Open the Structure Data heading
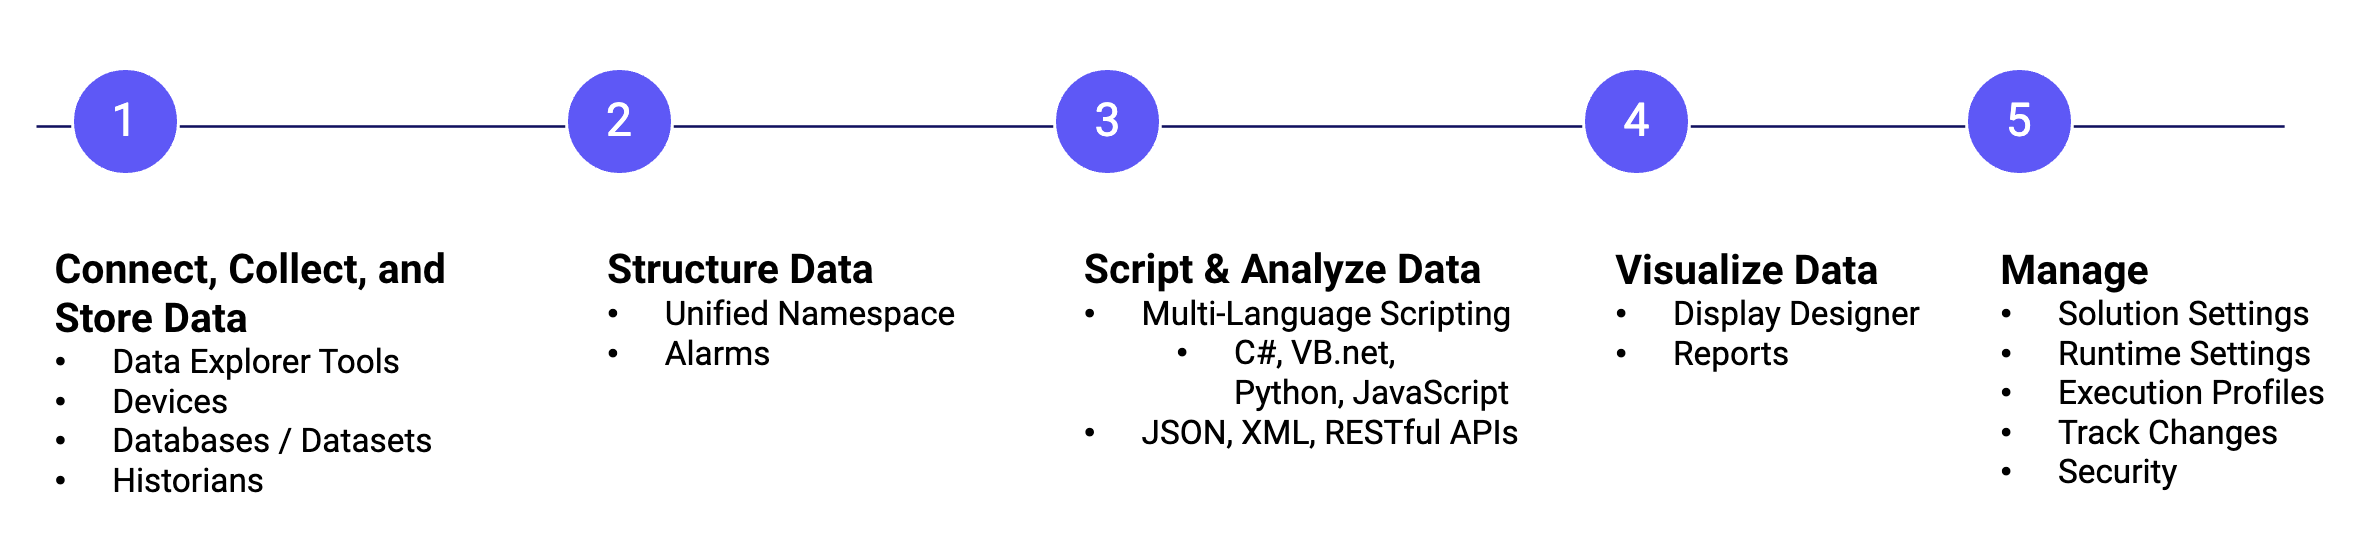Screen dimensions: 2372x536 (x=740, y=270)
